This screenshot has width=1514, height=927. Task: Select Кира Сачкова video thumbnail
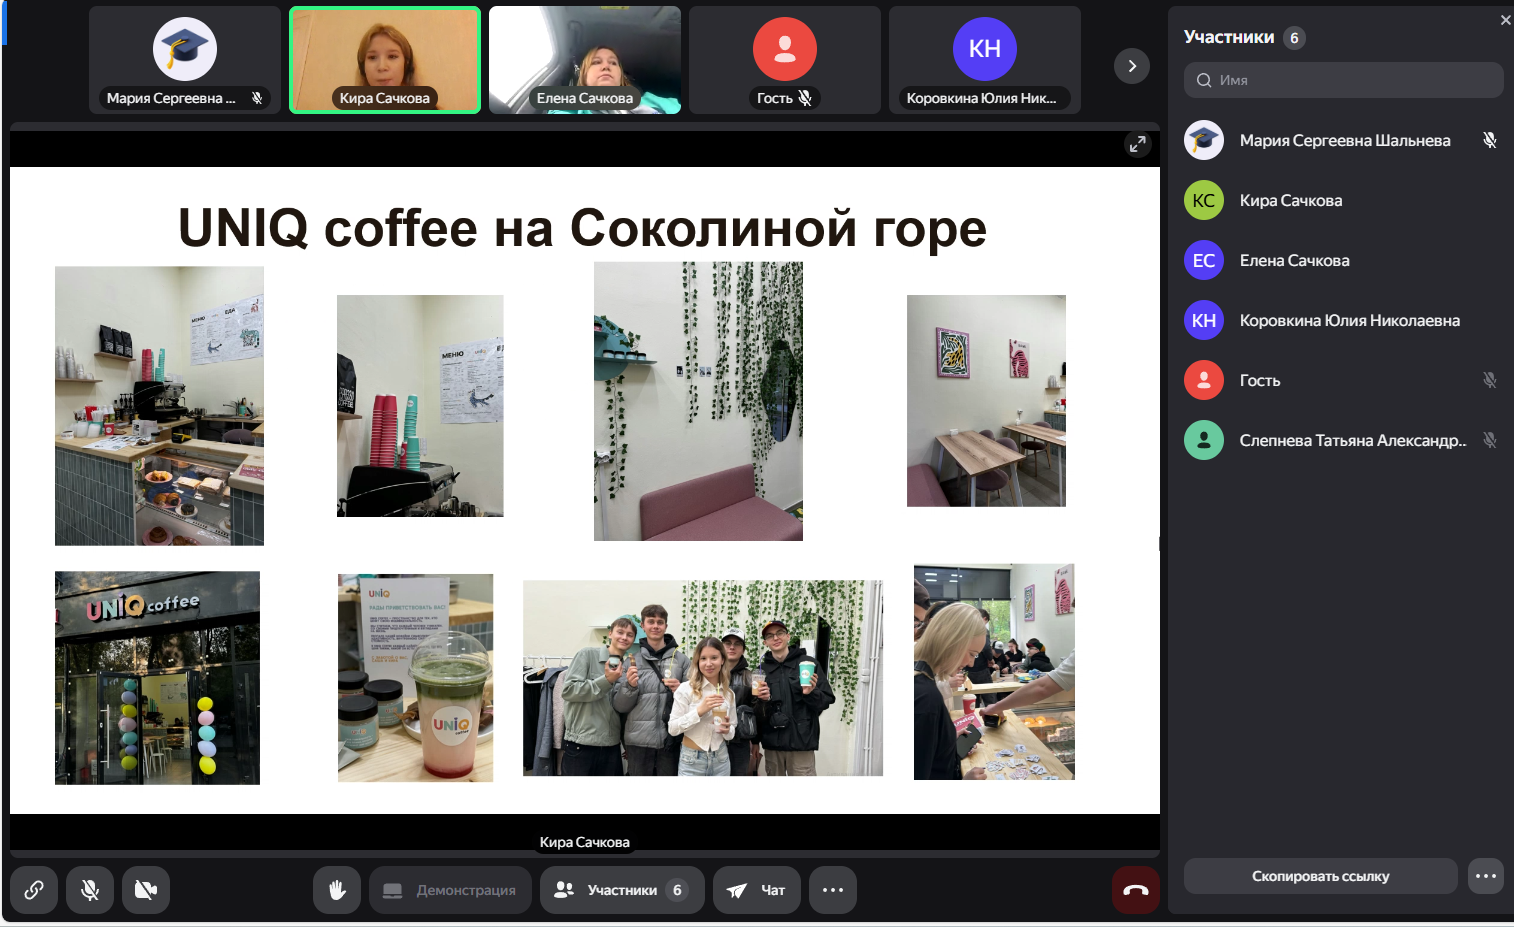pos(385,60)
